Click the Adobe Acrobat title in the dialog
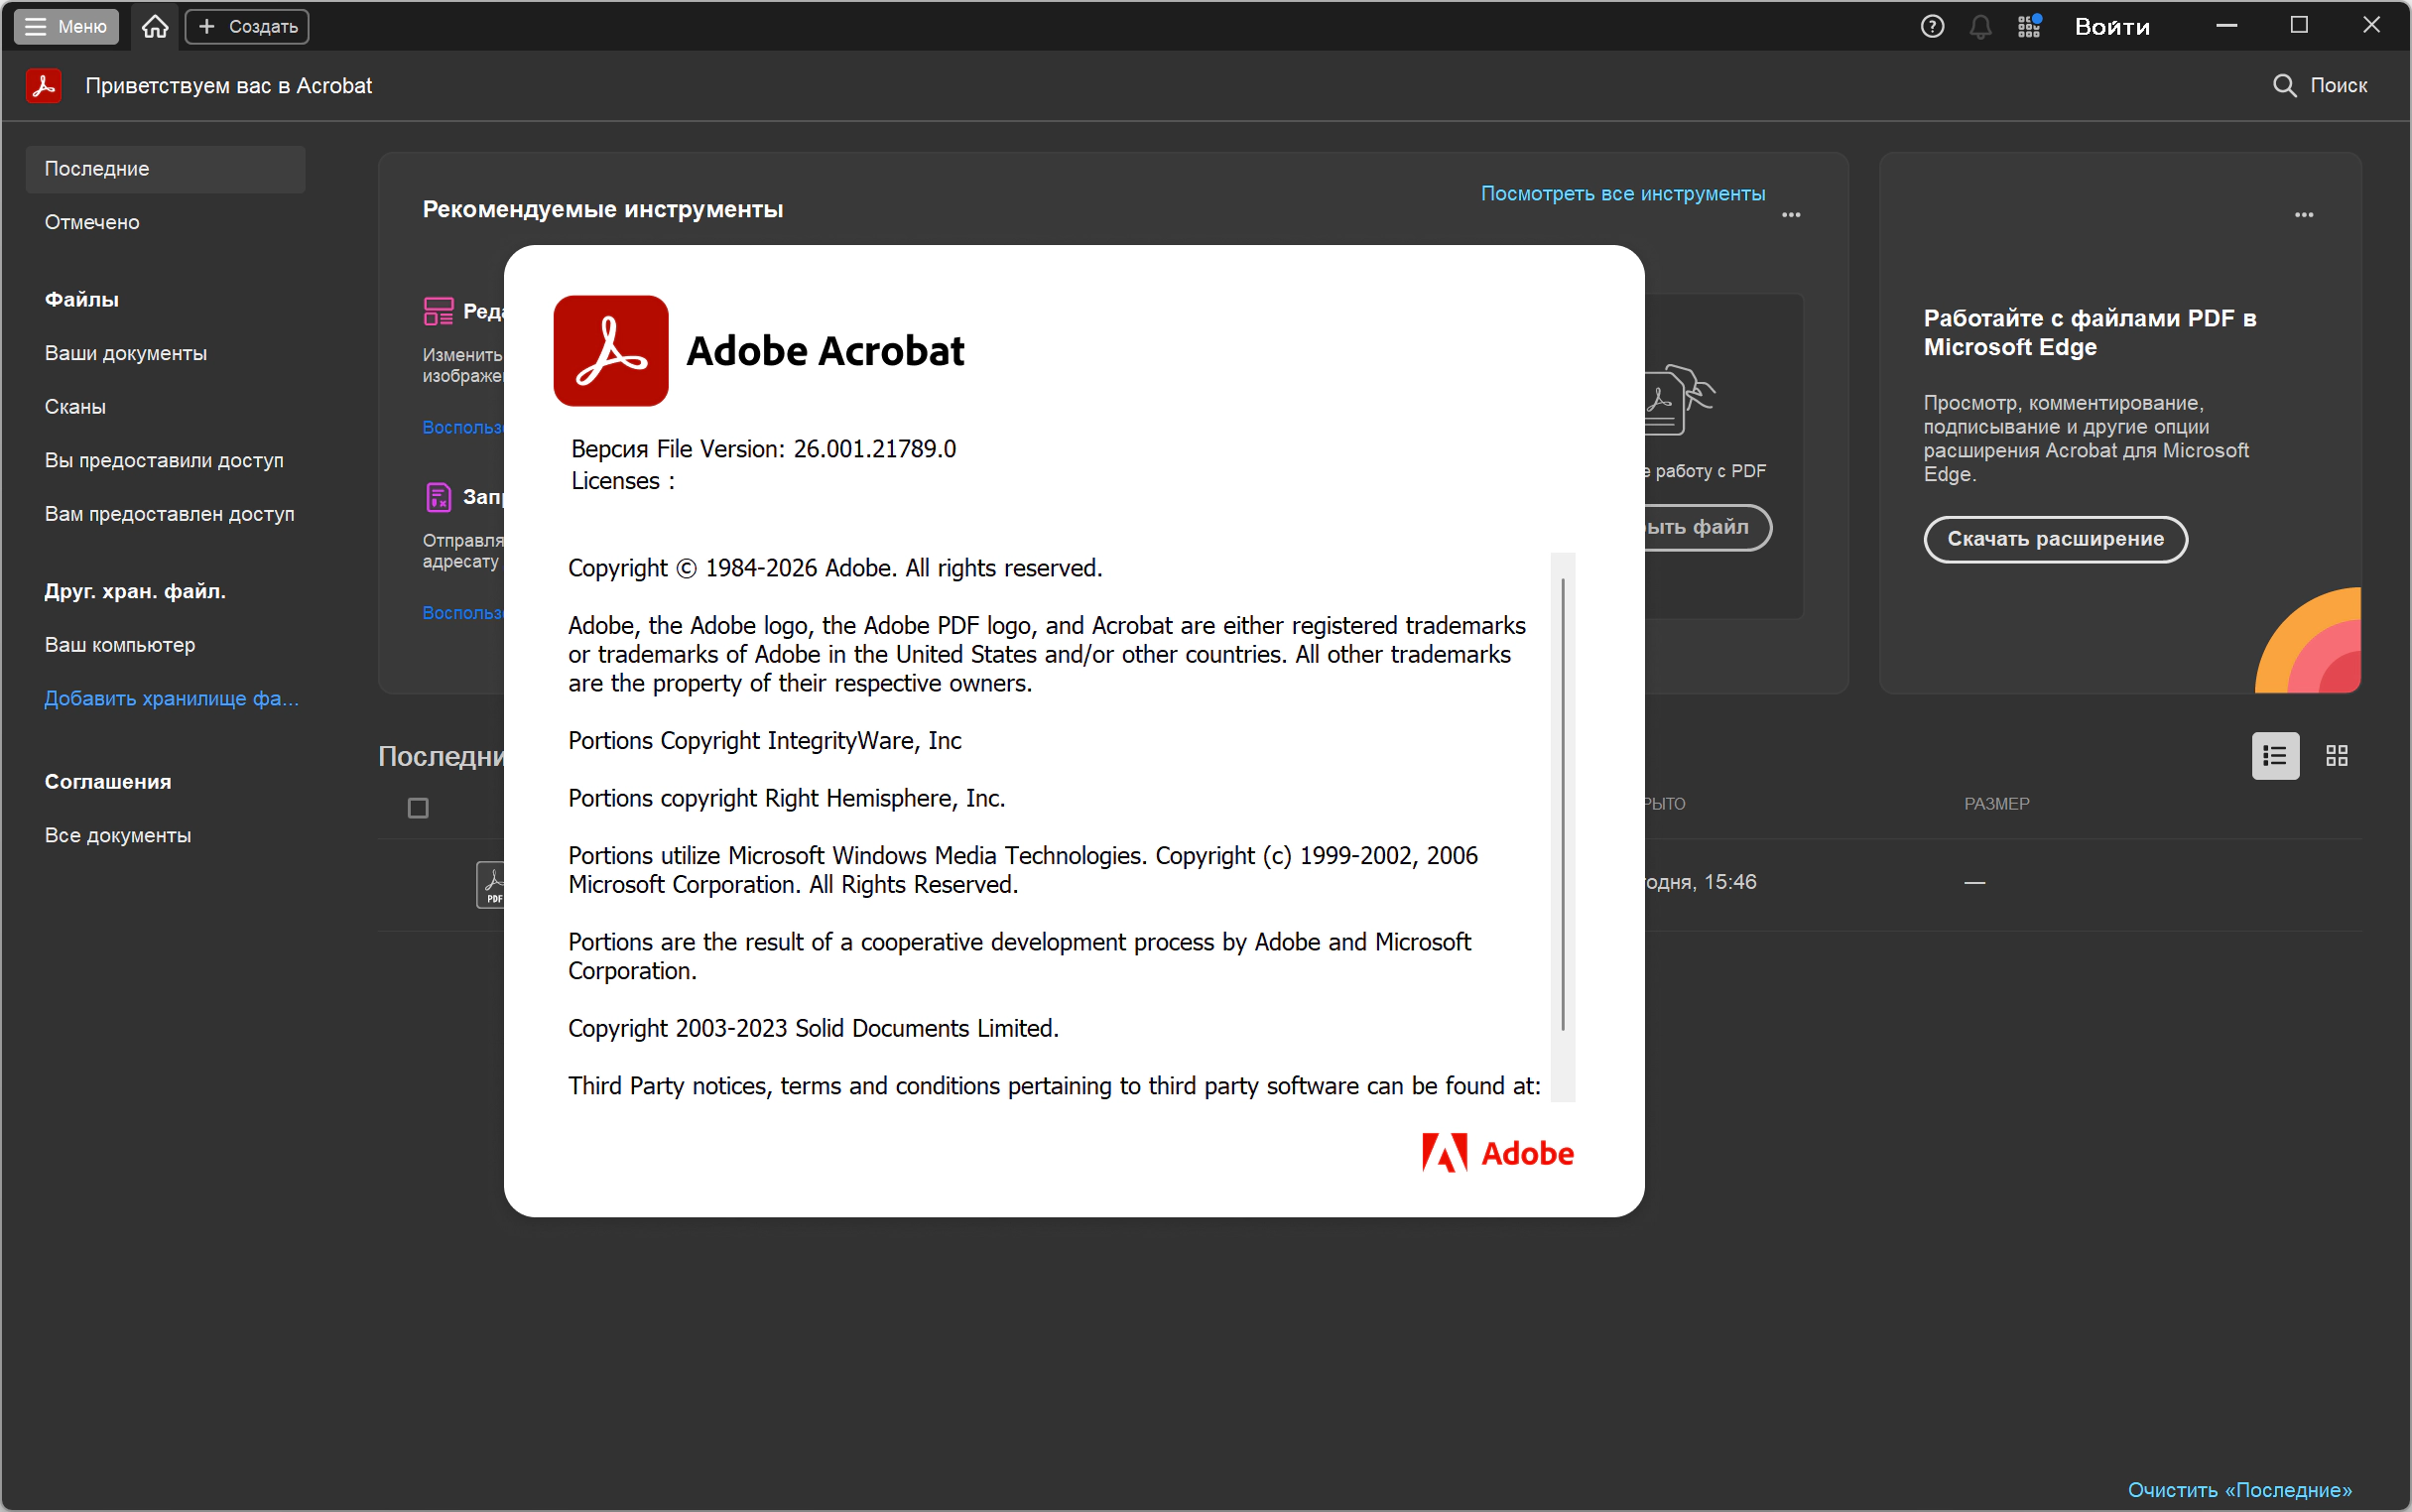 (x=825, y=351)
